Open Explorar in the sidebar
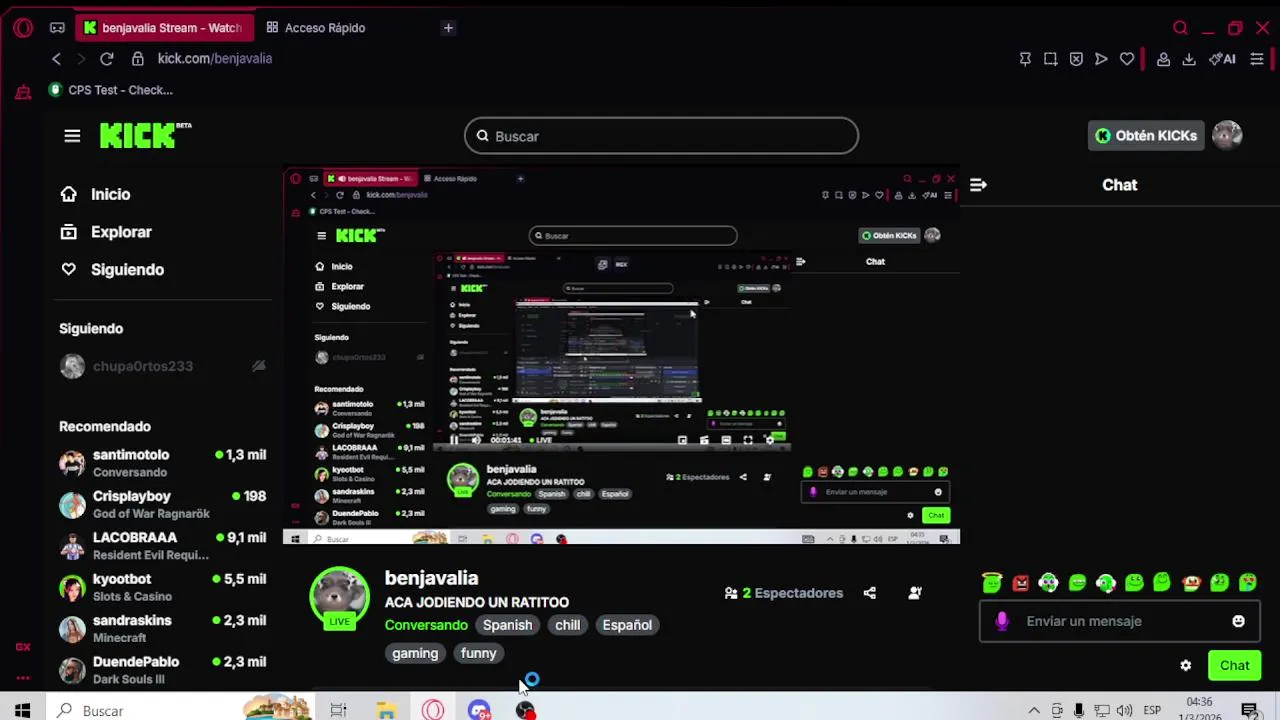 [x=106, y=232]
